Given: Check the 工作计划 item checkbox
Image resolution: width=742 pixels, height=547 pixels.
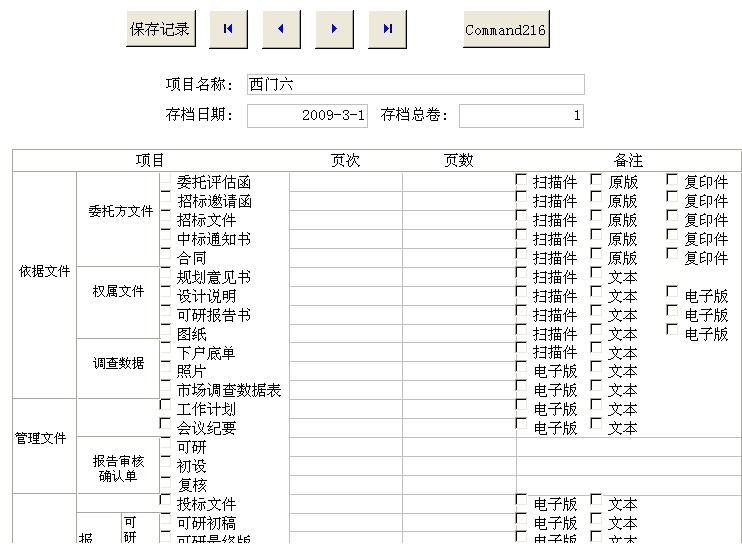Looking at the screenshot, I should point(165,405).
